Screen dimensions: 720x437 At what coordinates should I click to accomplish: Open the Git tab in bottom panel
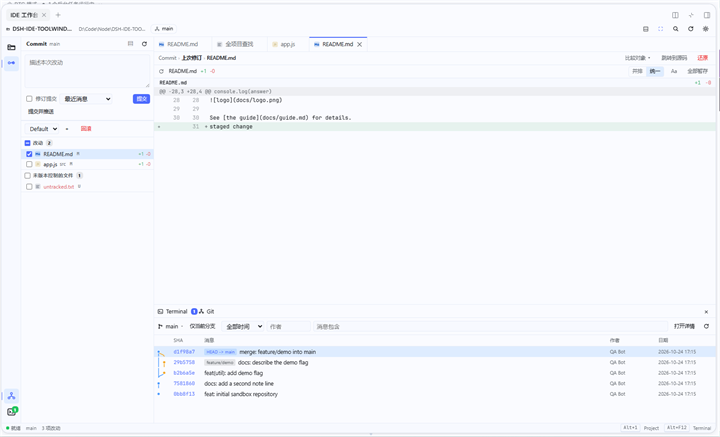pos(207,312)
